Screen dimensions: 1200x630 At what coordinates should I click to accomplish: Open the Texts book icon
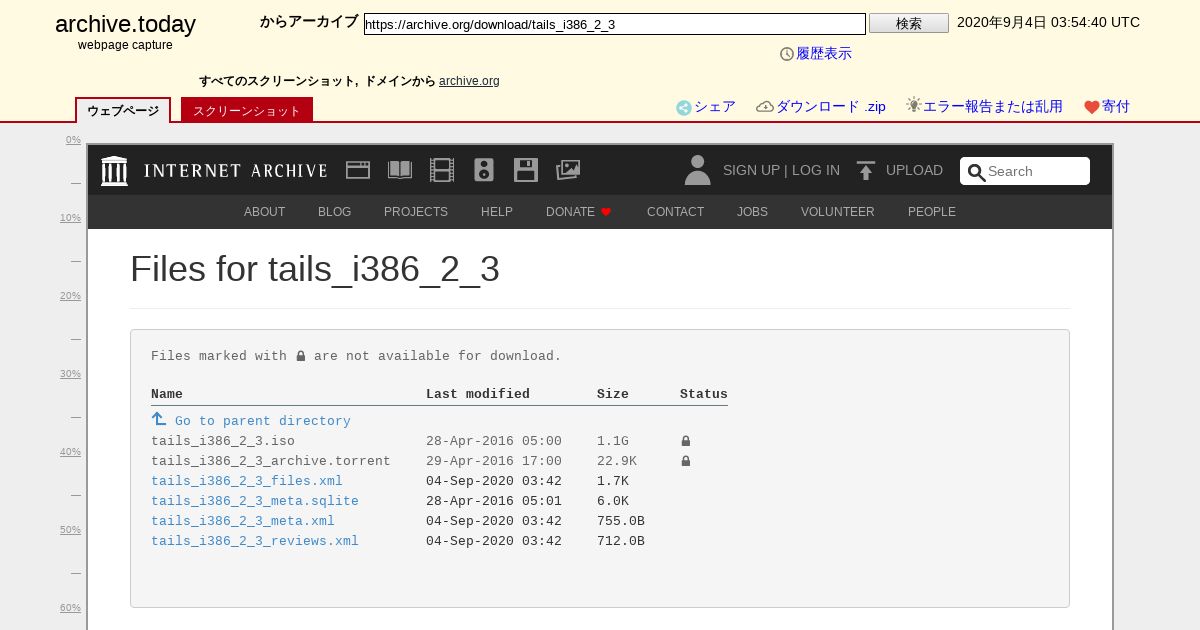click(400, 170)
